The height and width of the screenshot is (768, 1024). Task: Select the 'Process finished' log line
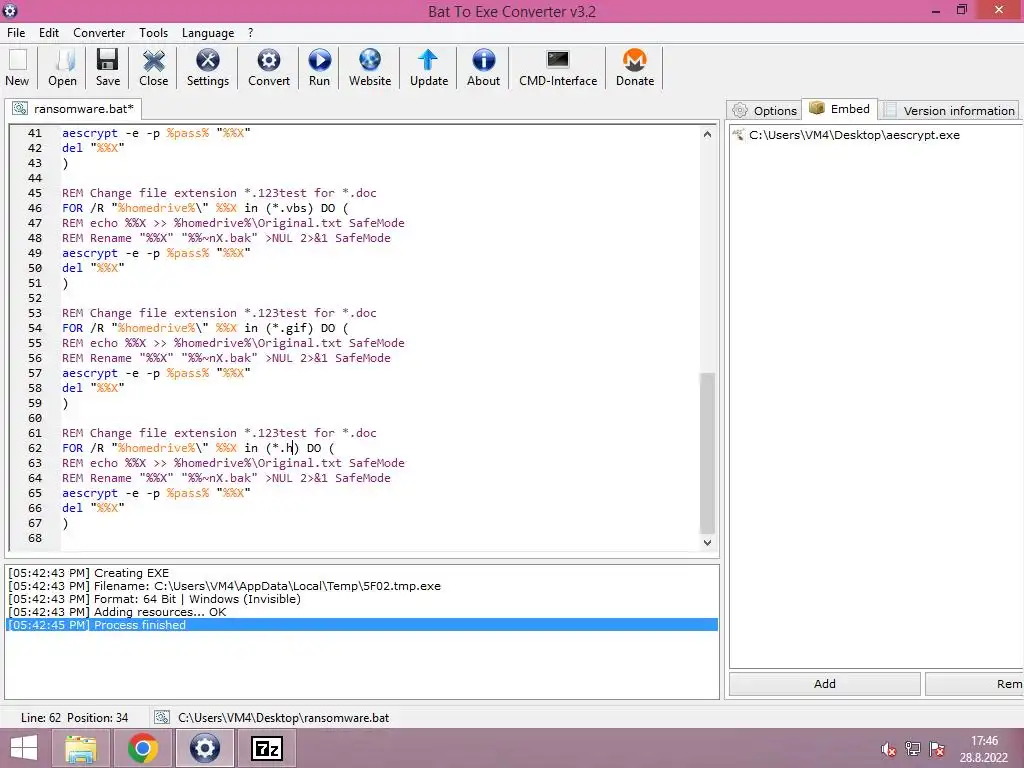362,625
